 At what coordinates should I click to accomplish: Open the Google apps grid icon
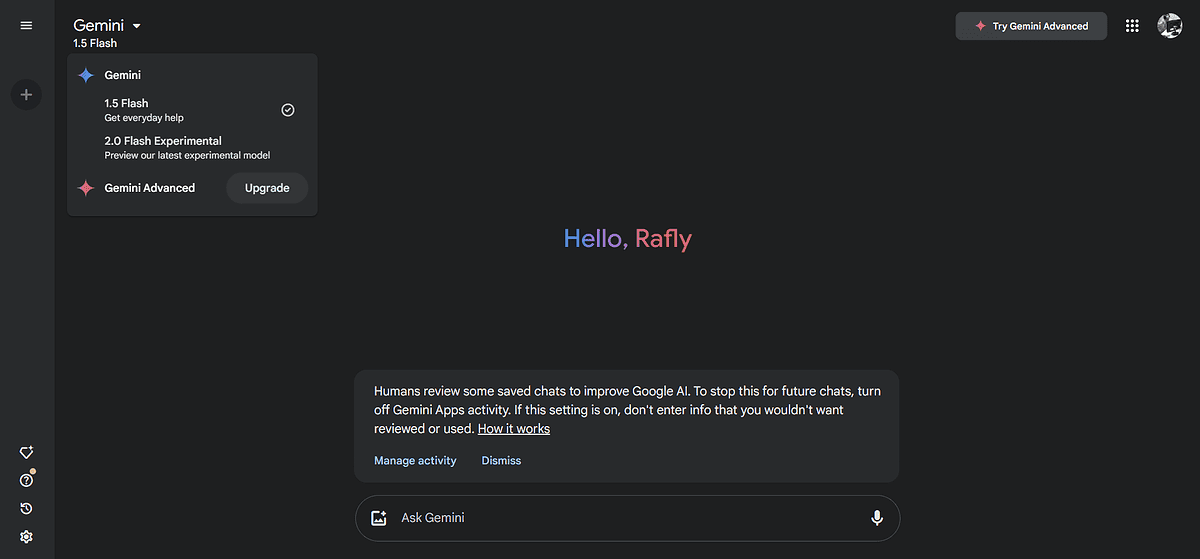click(x=1132, y=26)
